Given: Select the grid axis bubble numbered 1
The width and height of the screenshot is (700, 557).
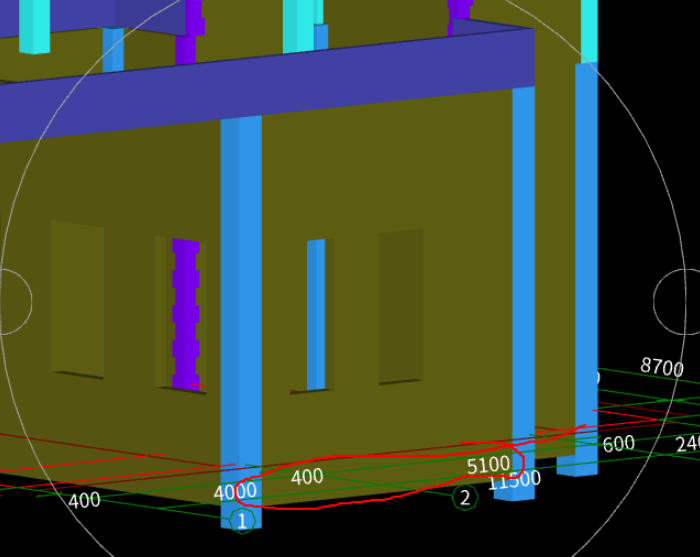Looking at the screenshot, I should point(242,521).
